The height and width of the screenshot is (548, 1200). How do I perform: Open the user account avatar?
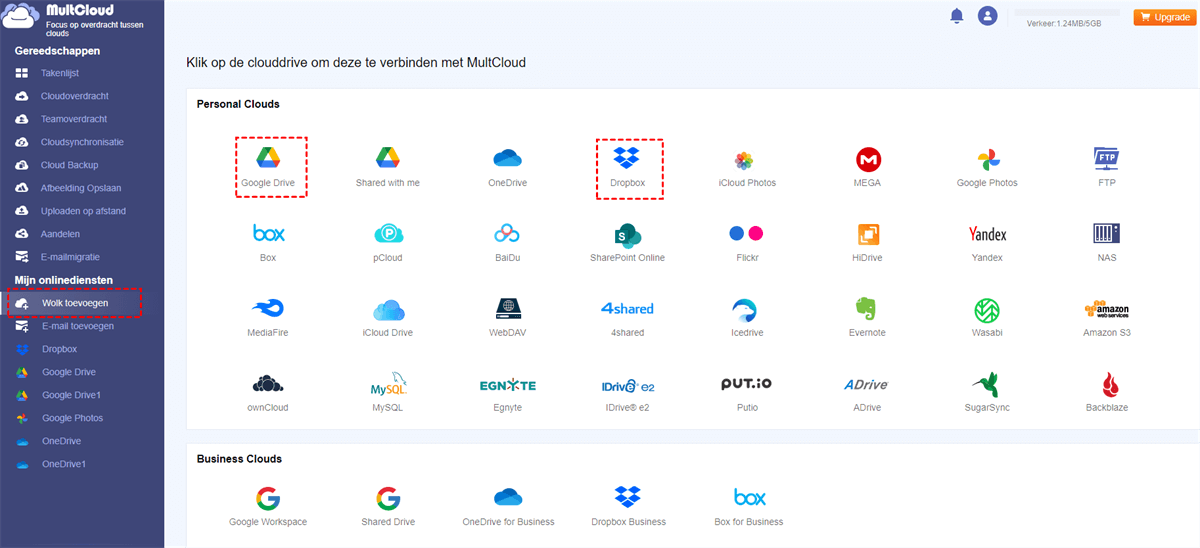click(988, 16)
